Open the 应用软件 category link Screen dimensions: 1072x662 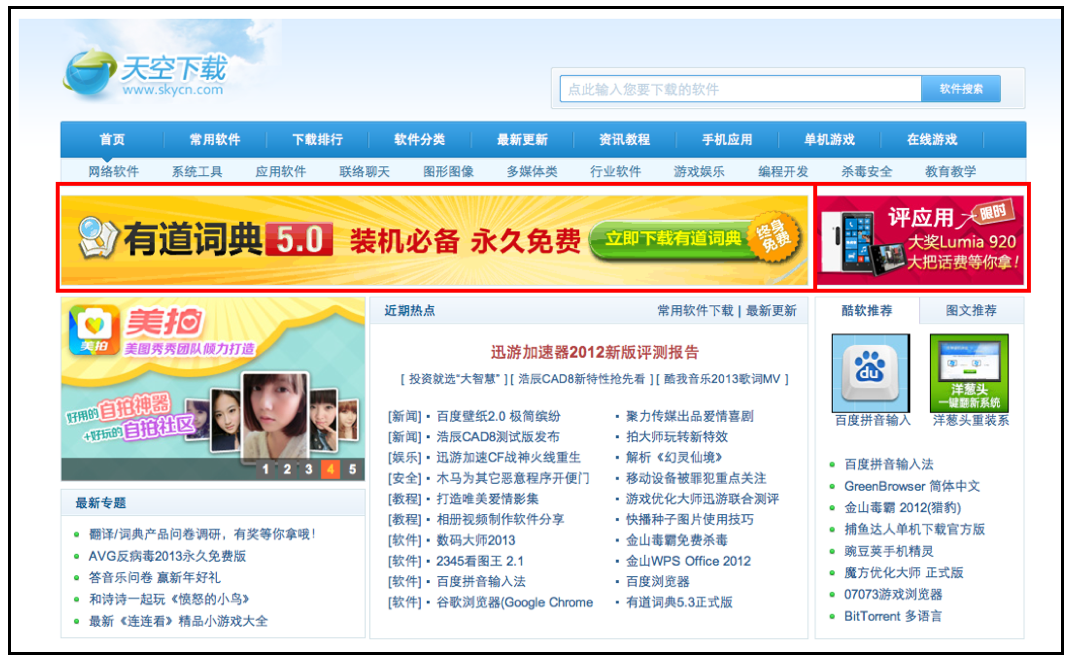tap(280, 172)
